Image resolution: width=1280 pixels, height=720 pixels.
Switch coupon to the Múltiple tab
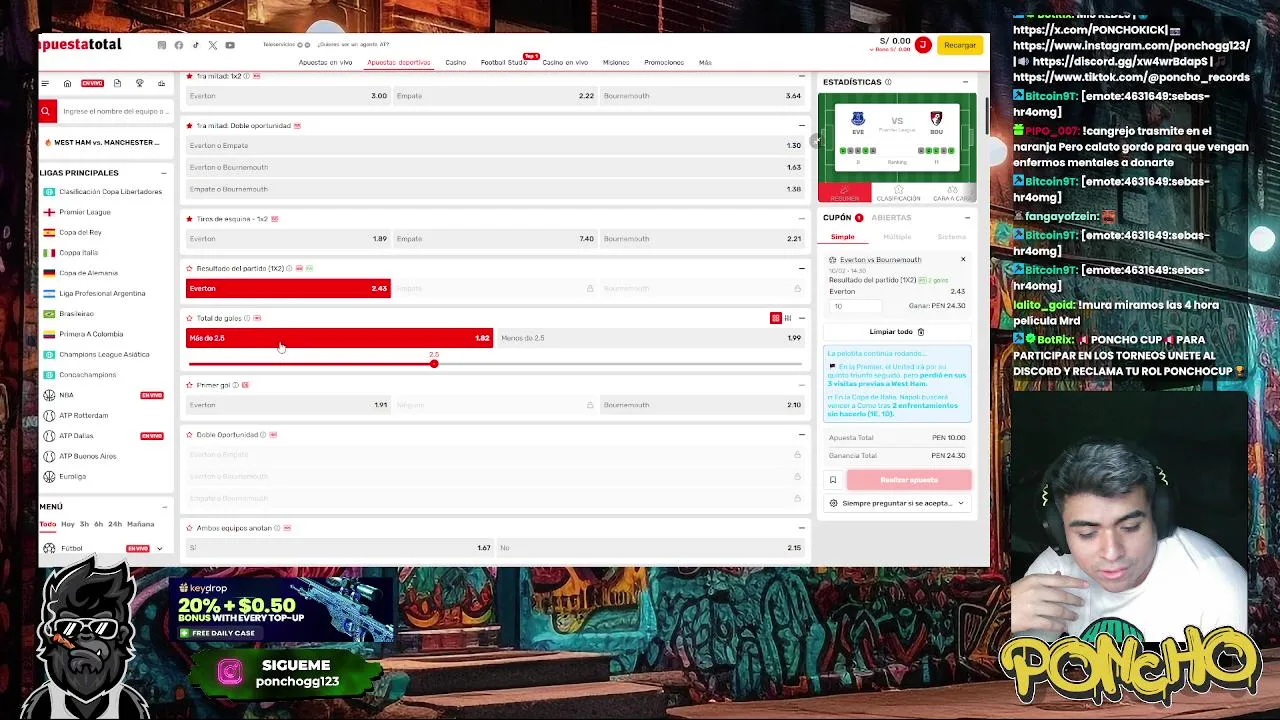pyautogui.click(x=897, y=237)
